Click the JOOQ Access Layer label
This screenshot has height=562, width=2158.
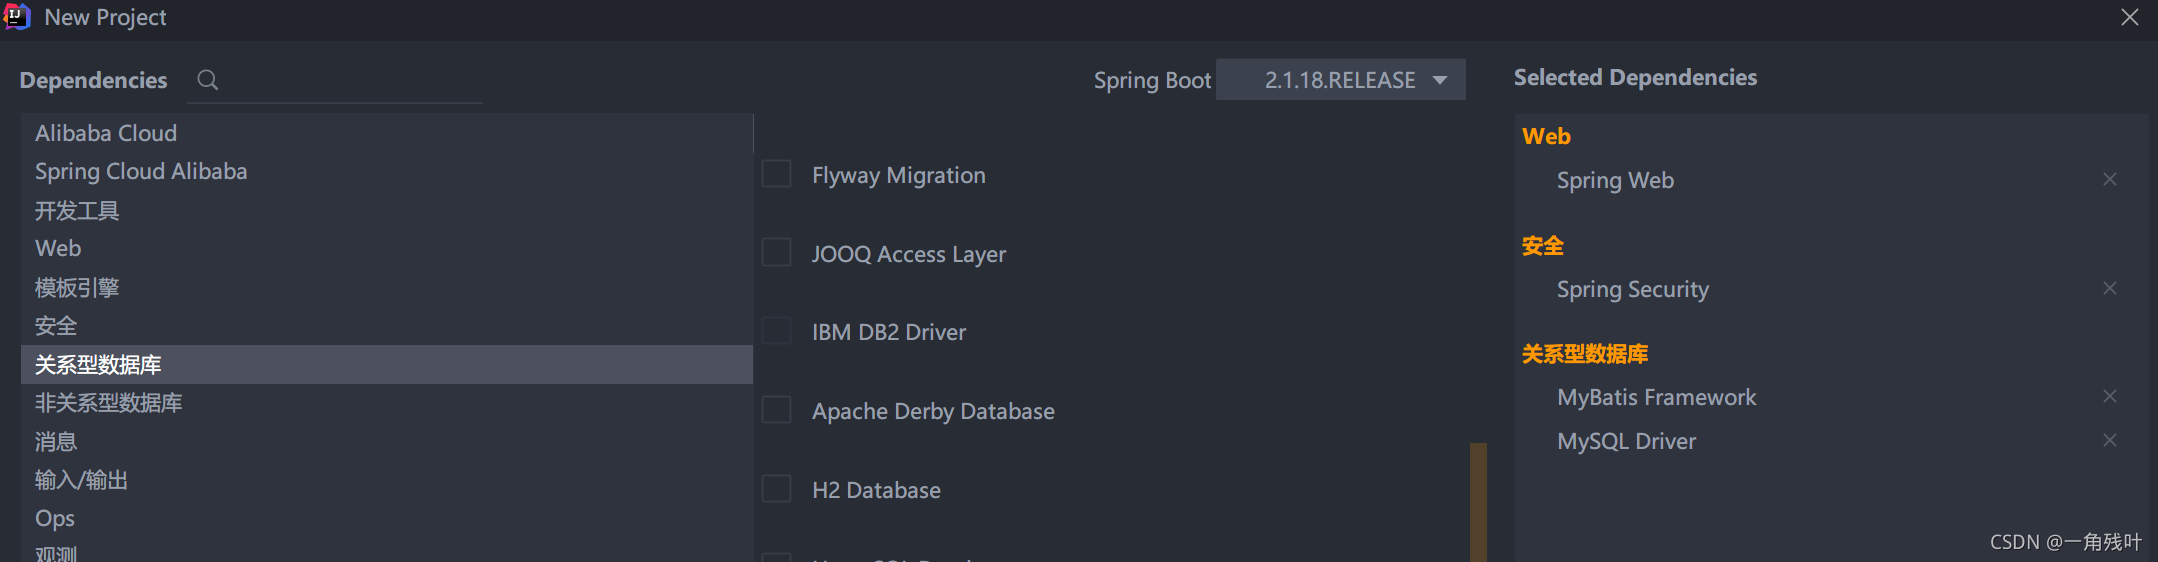[x=908, y=254]
